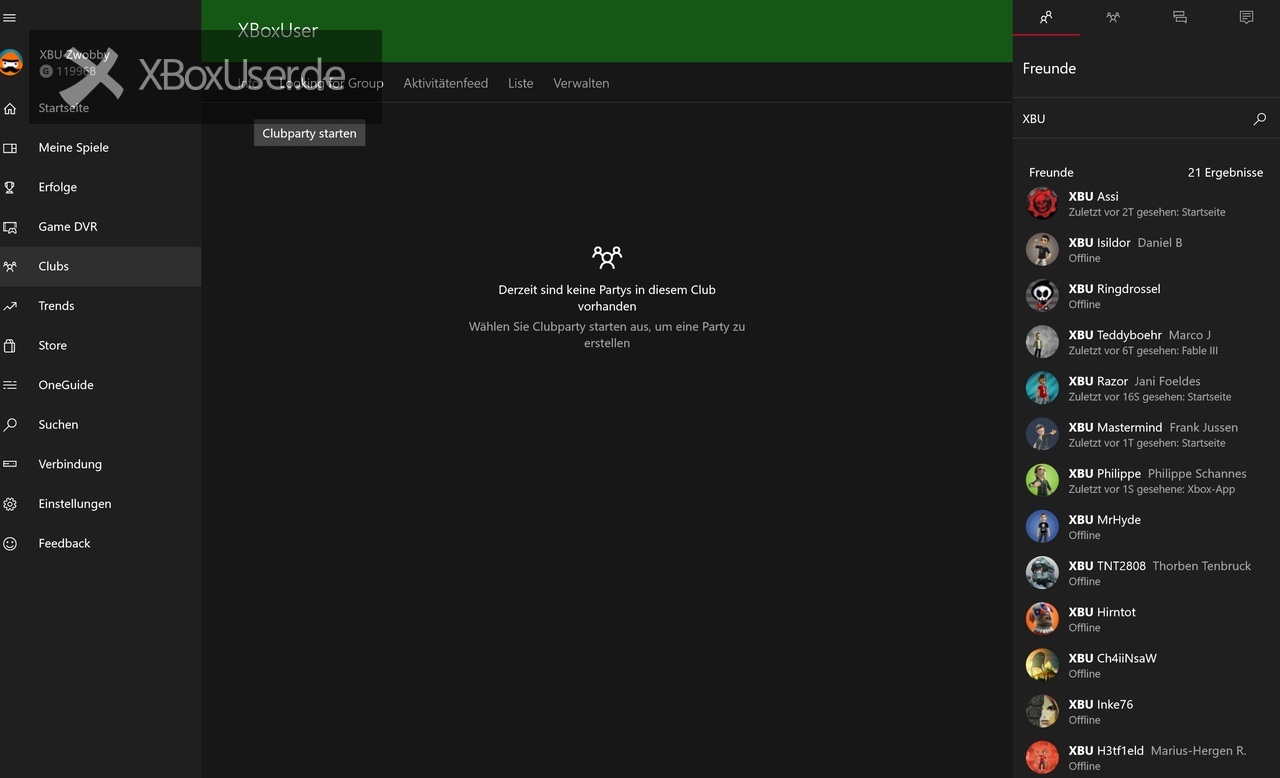Switch to the parties tab icon

click(1113, 17)
